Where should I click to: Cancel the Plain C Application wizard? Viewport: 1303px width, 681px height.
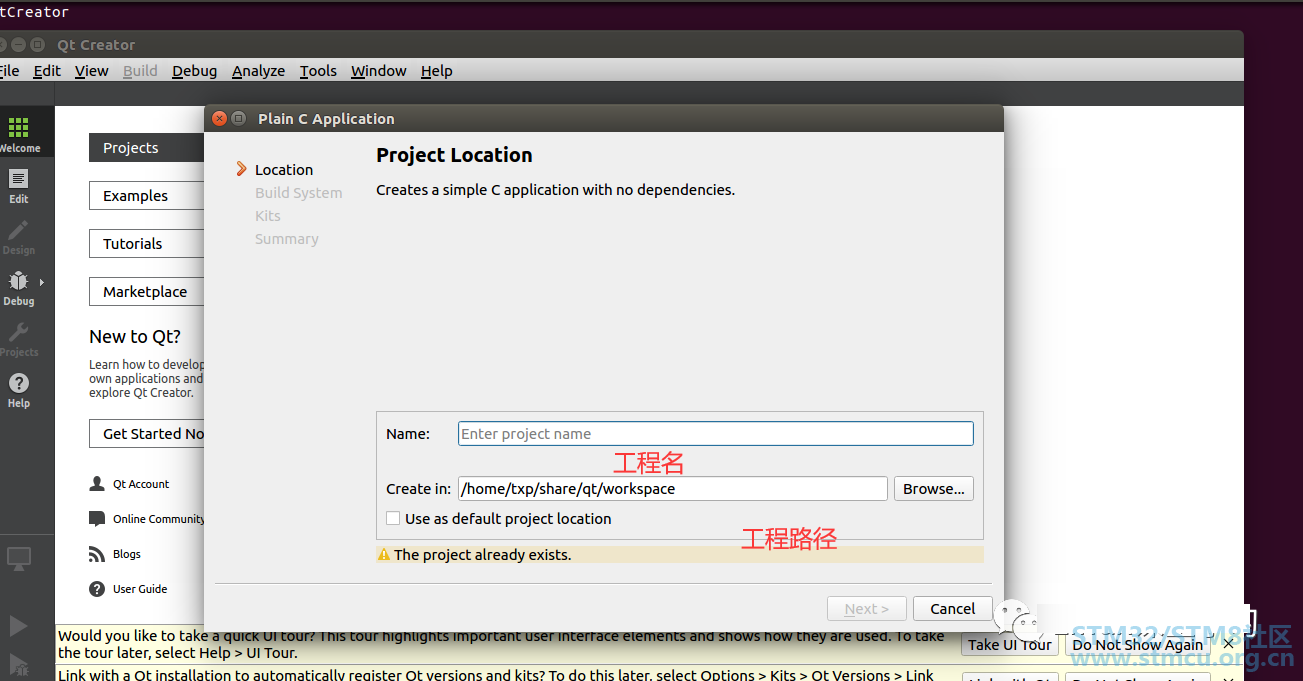[x=952, y=609]
